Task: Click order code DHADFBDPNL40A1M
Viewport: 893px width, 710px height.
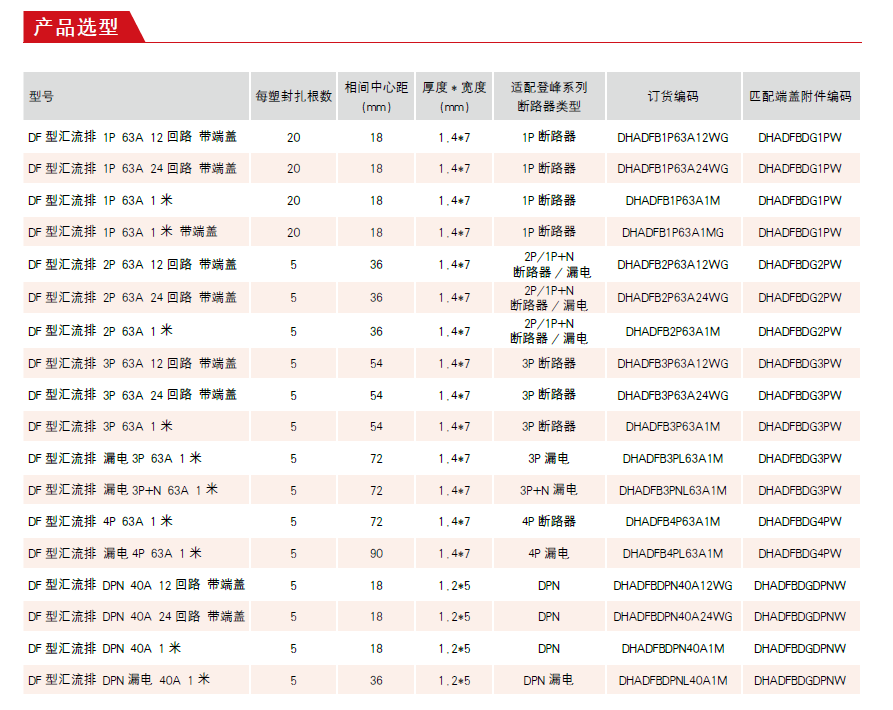Action: point(673,680)
